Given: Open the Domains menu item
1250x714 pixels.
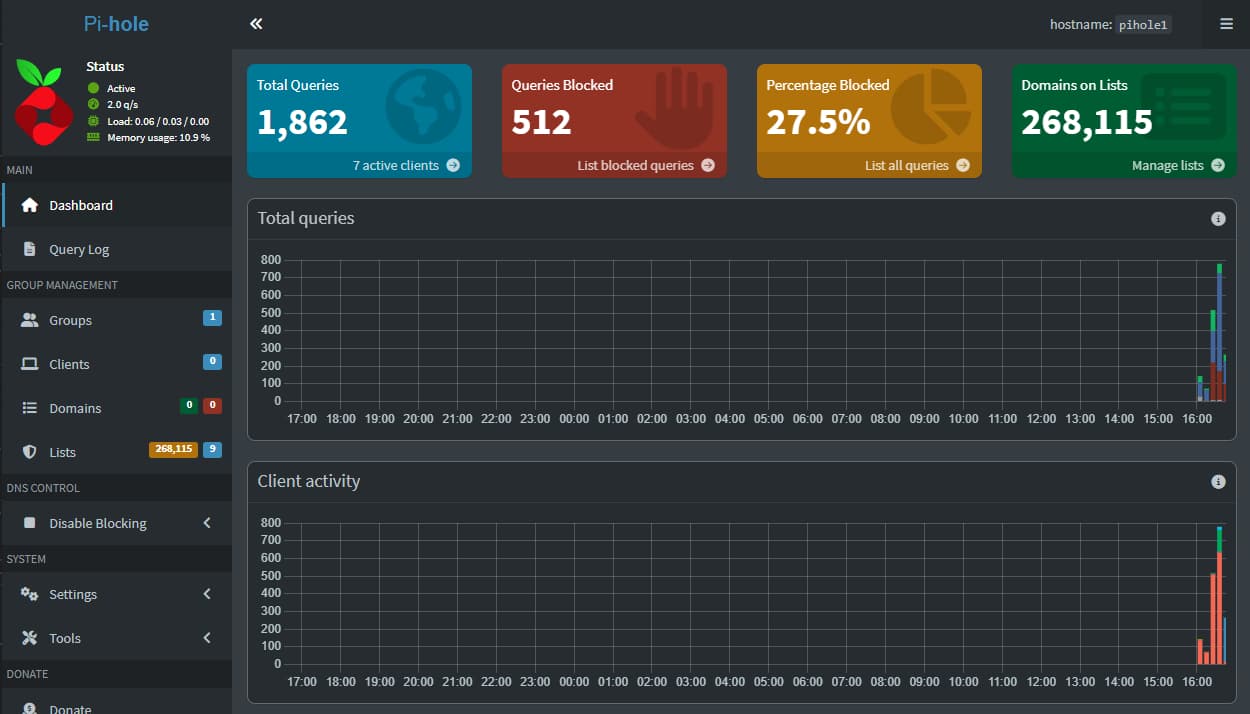Looking at the screenshot, I should point(75,408).
